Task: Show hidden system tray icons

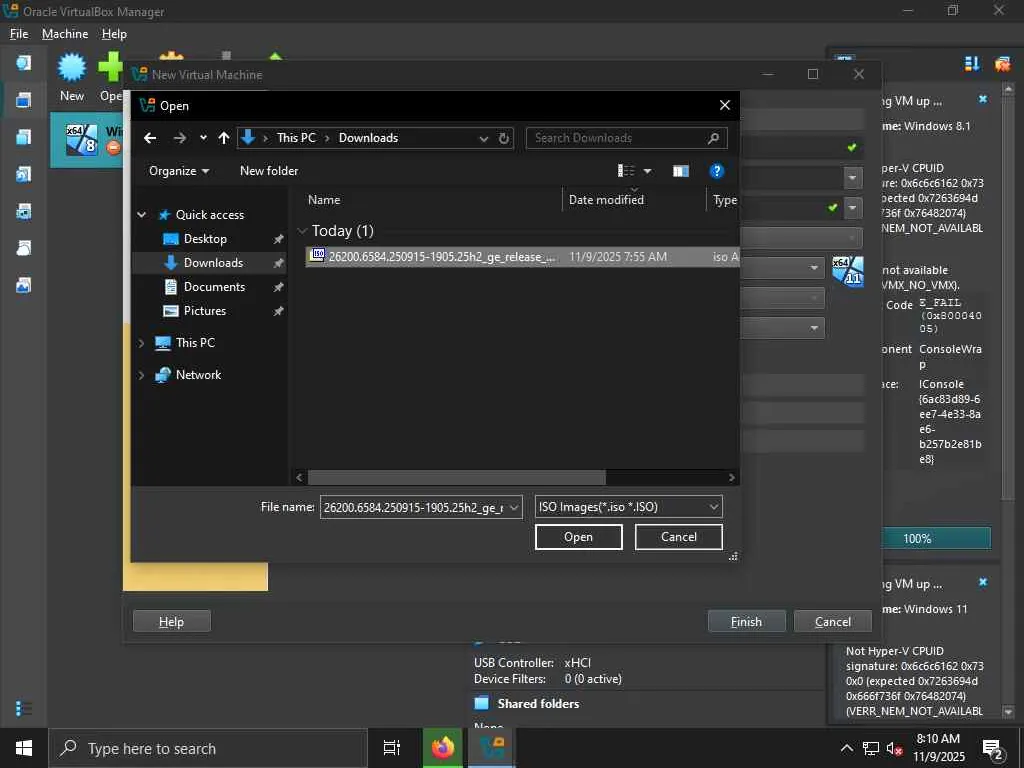Action: [846, 748]
